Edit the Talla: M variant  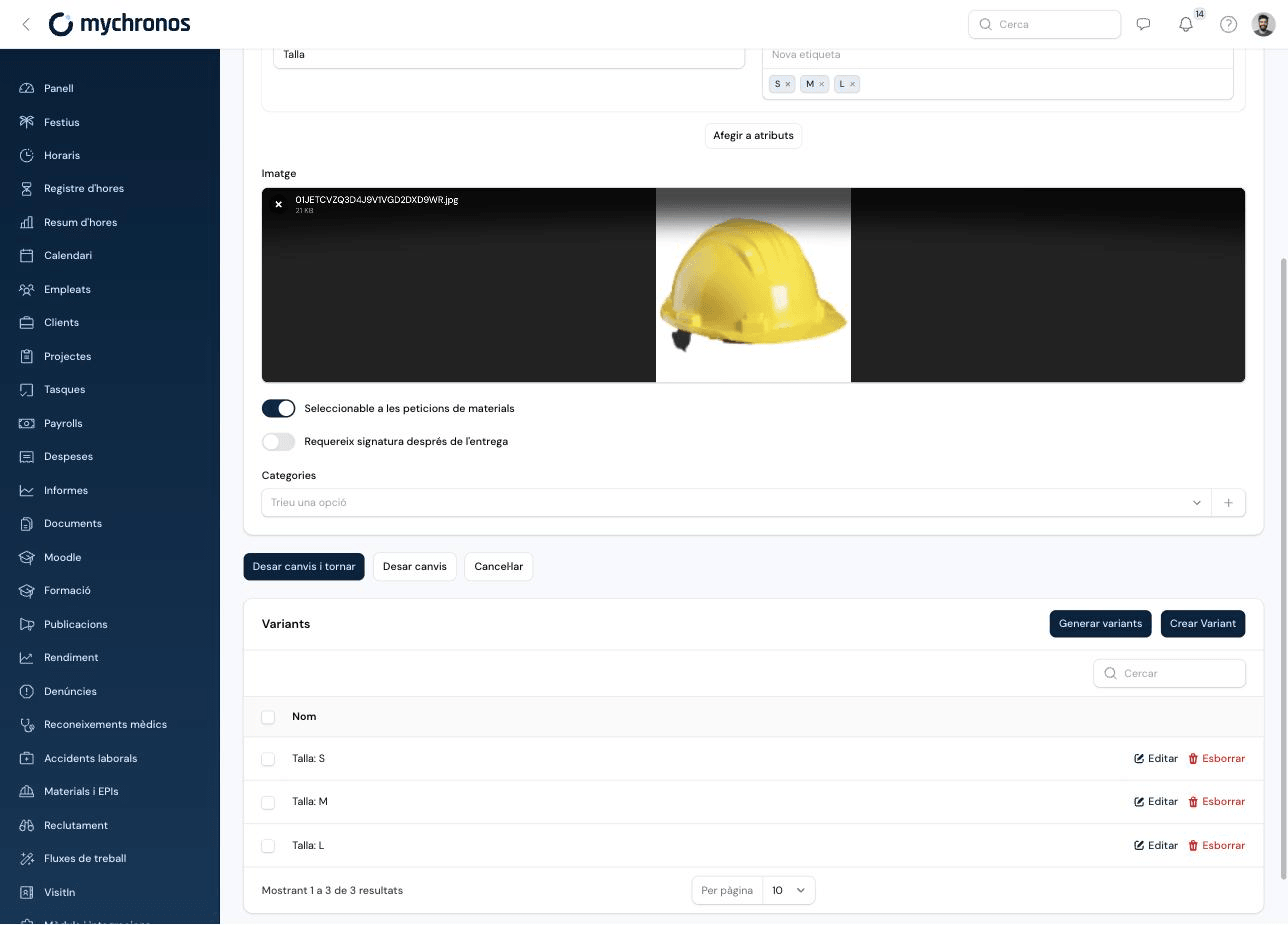pyautogui.click(x=1156, y=802)
